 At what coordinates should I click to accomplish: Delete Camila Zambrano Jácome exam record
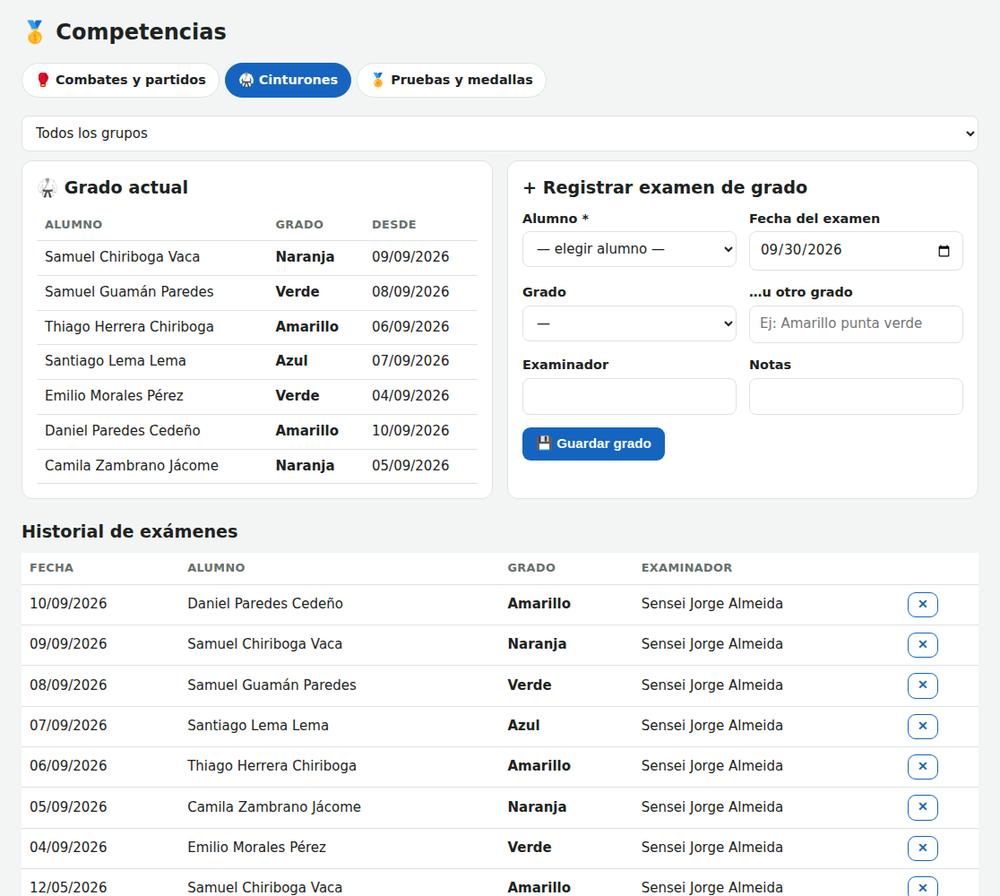click(922, 807)
